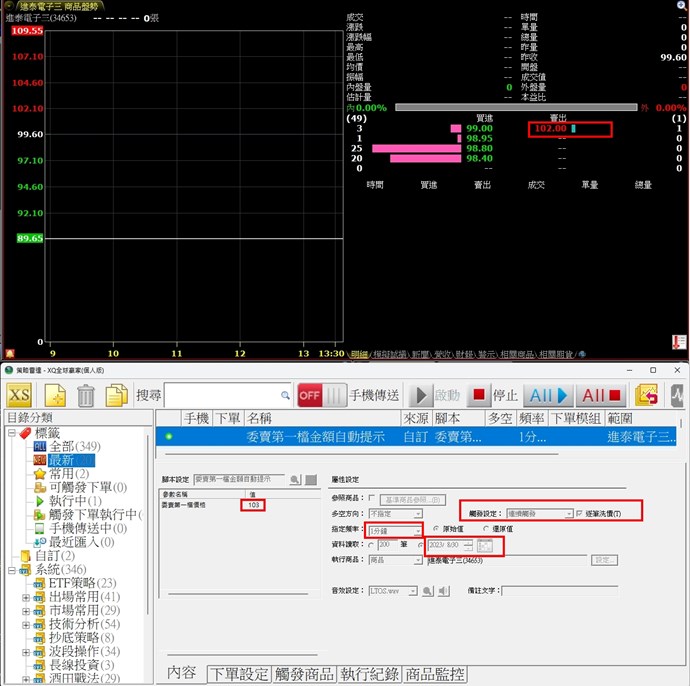This screenshot has height=686, width=690.
Task: Switch to the 下單設定 tab
Action: (238, 674)
